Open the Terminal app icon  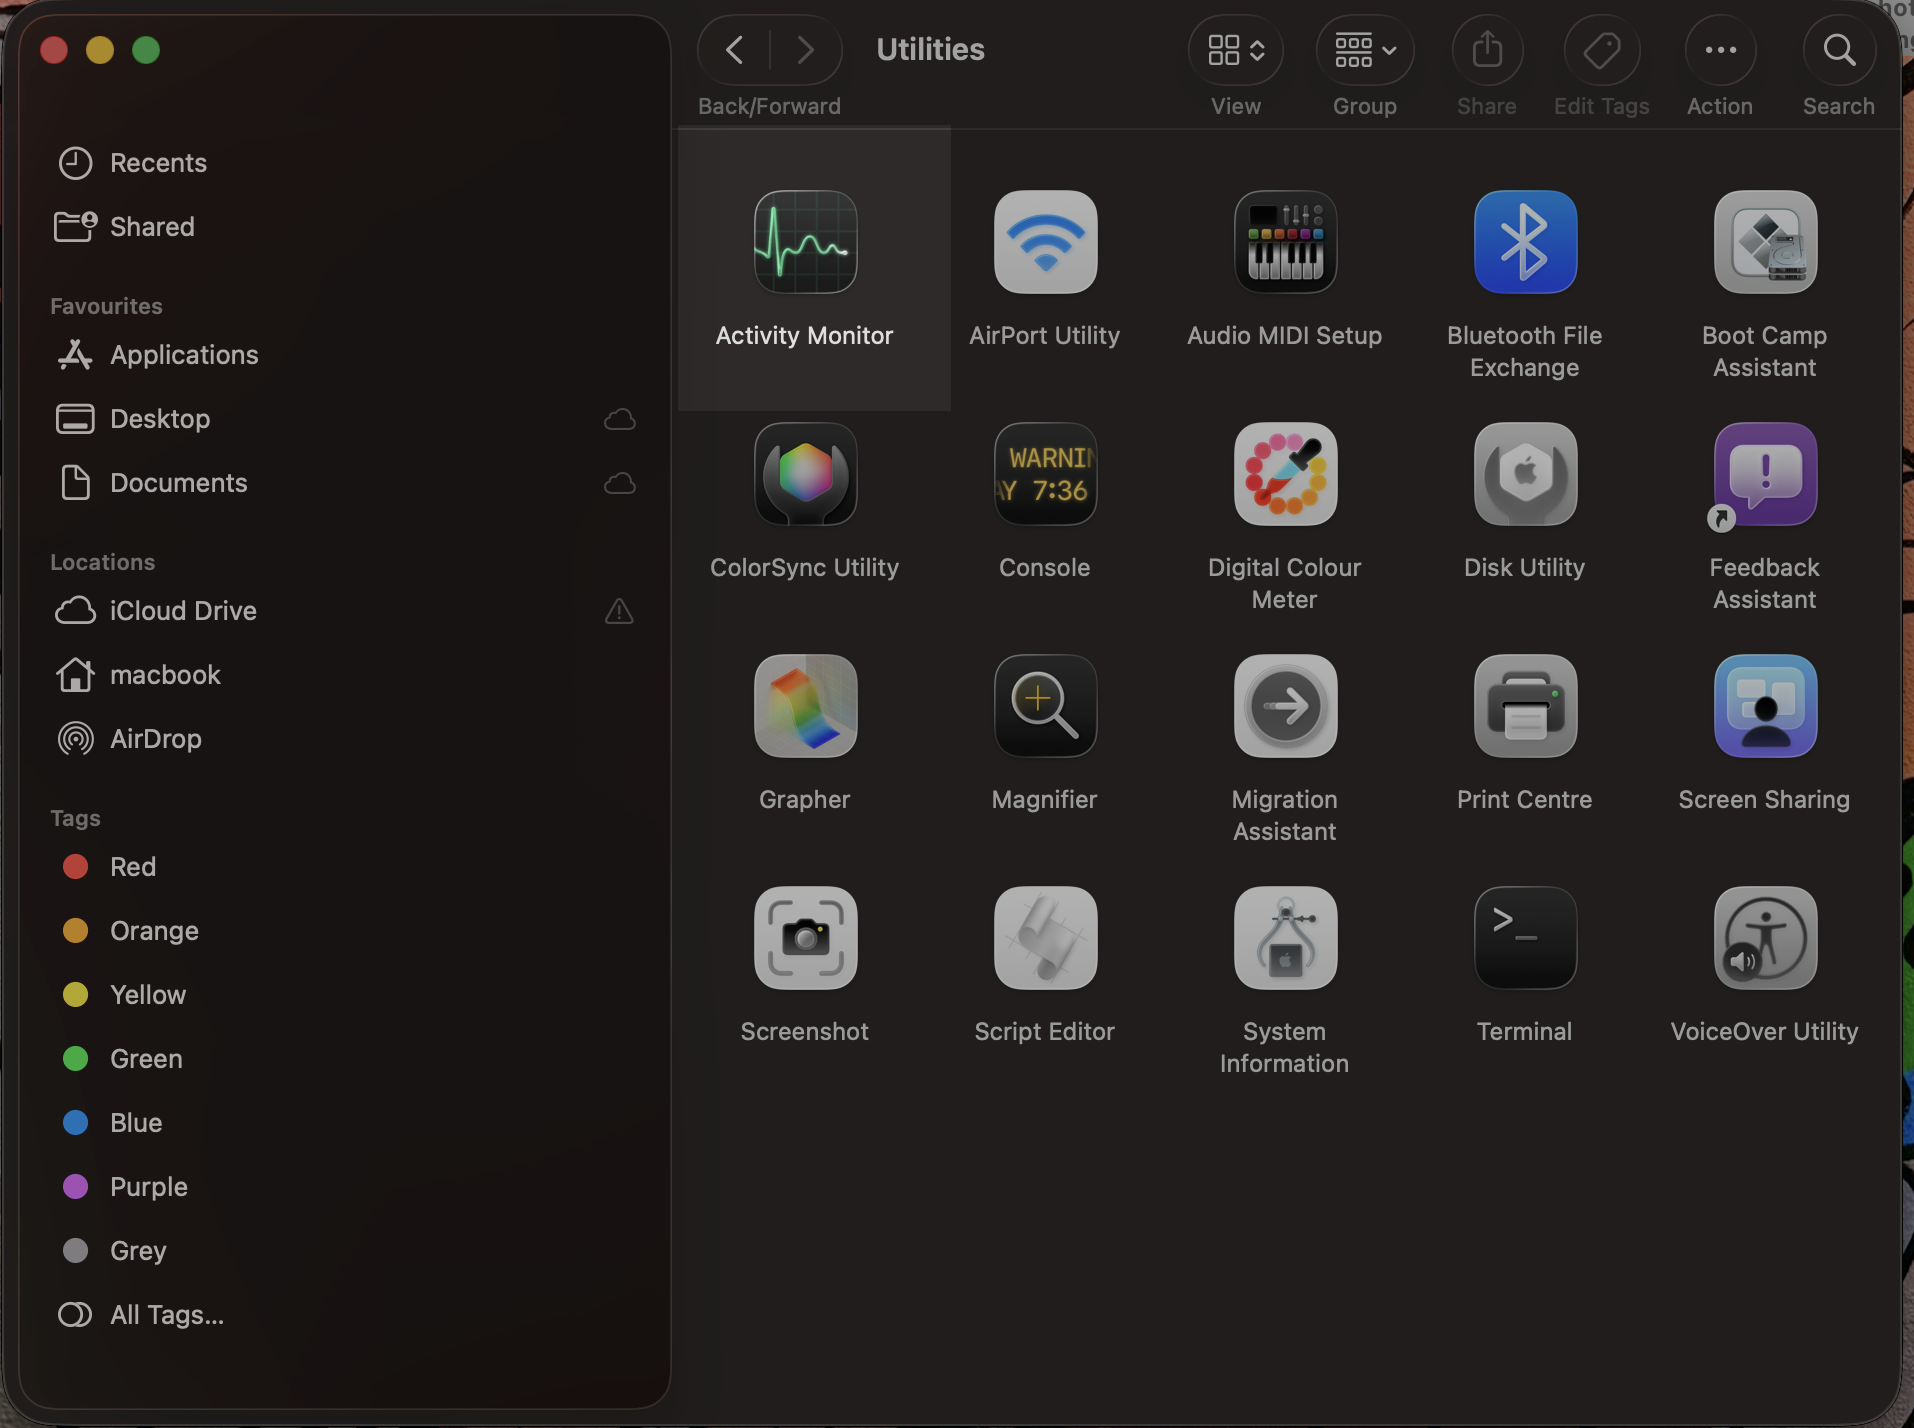1525,939
